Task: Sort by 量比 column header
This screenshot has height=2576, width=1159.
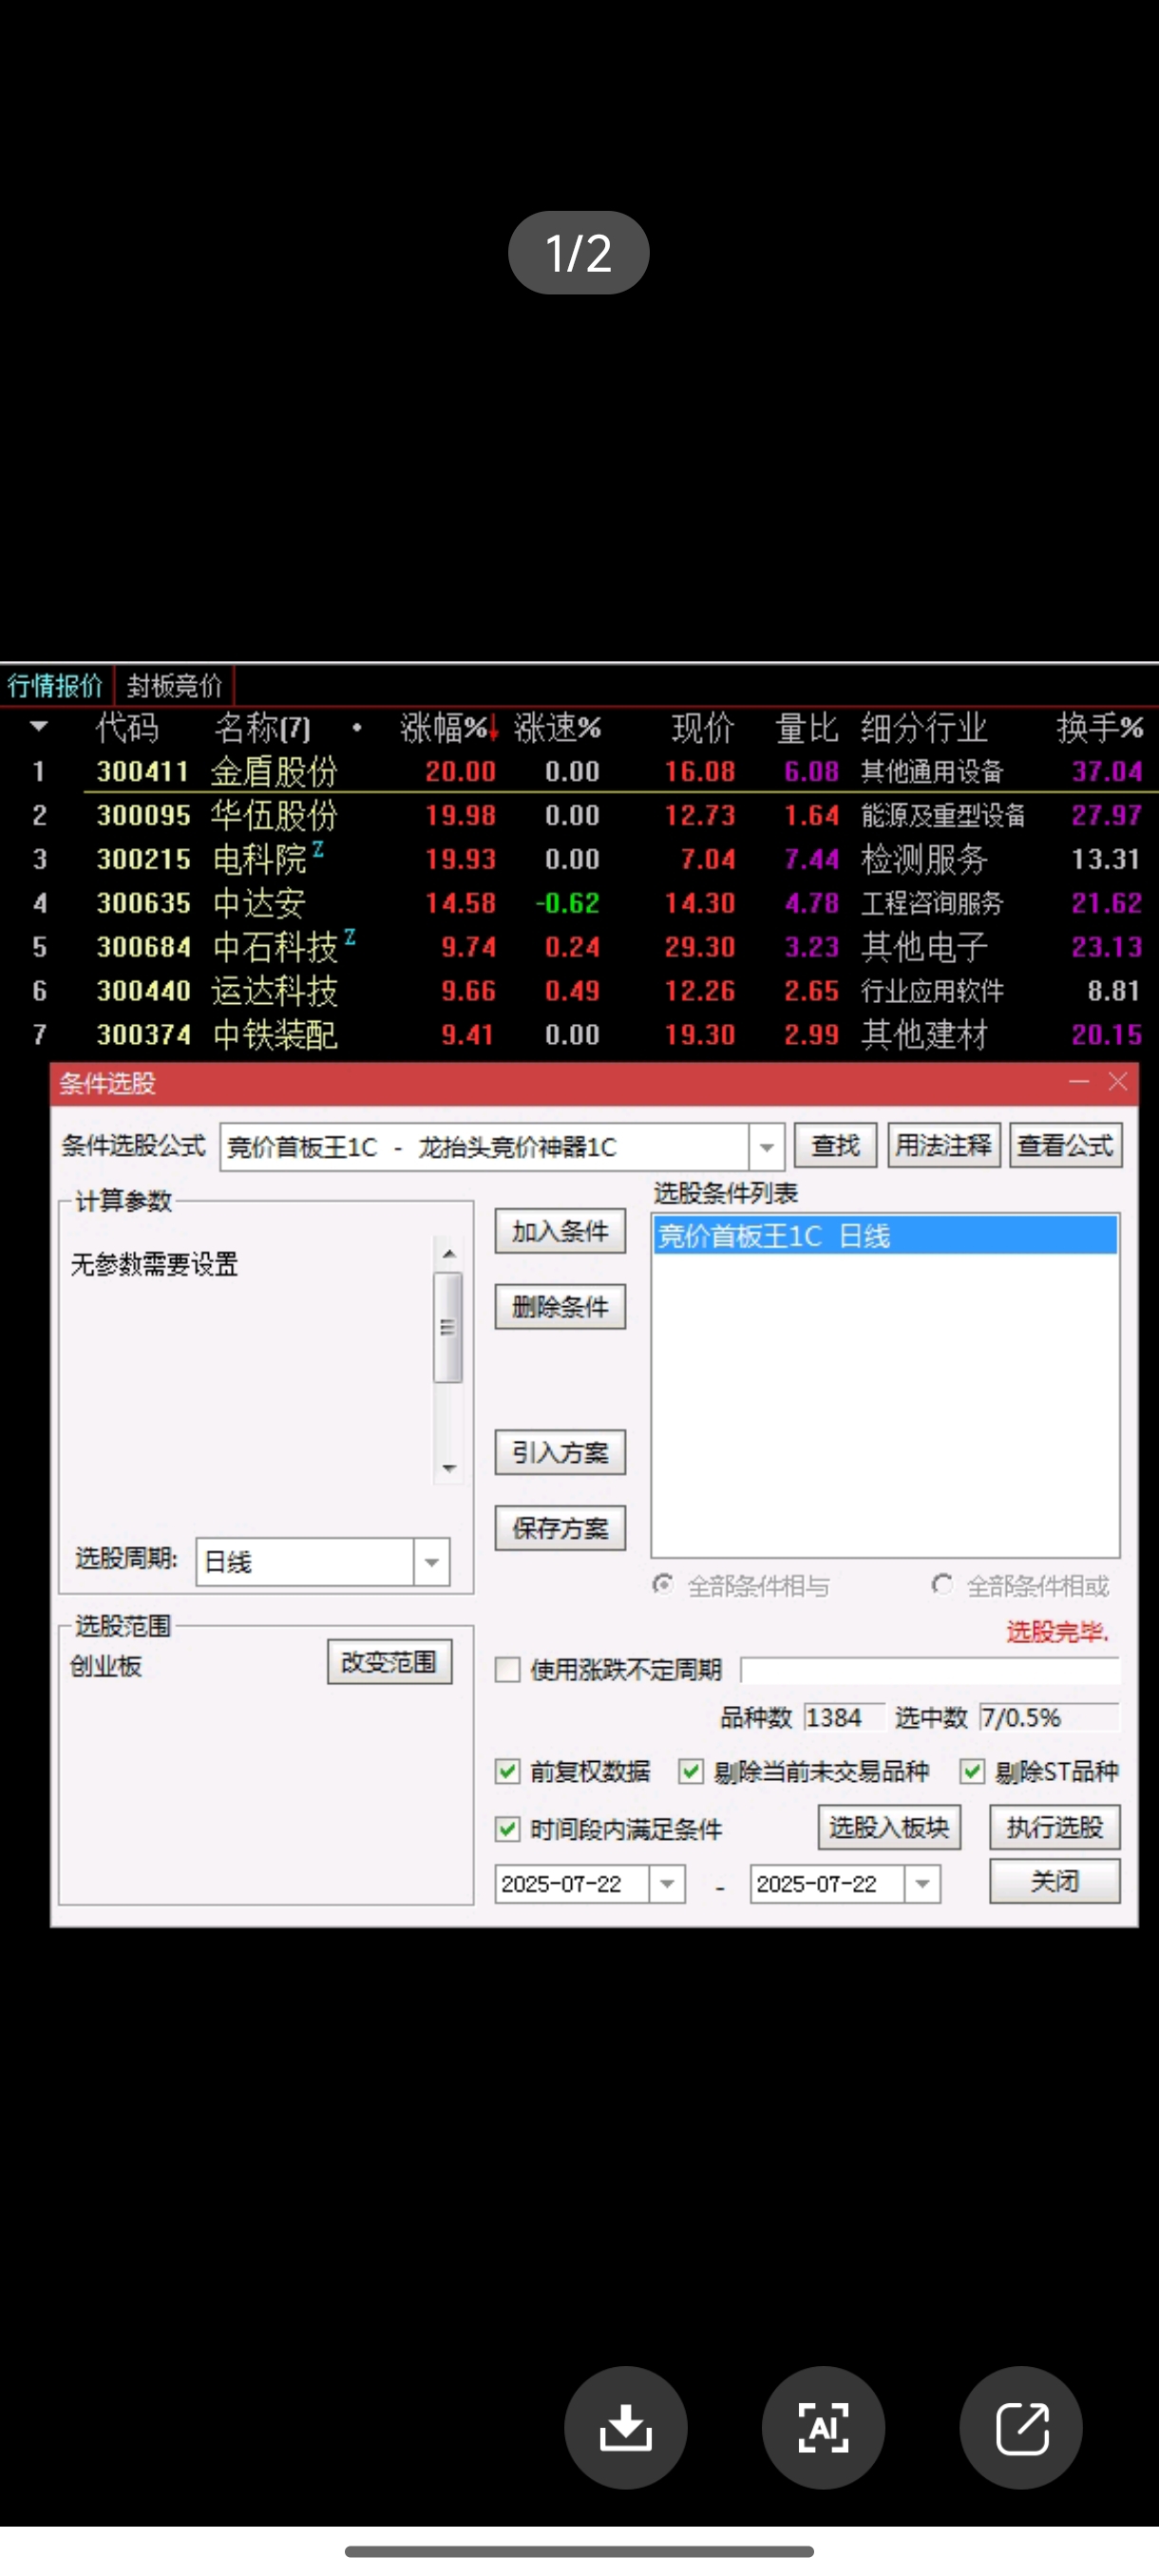Action: pos(807,727)
